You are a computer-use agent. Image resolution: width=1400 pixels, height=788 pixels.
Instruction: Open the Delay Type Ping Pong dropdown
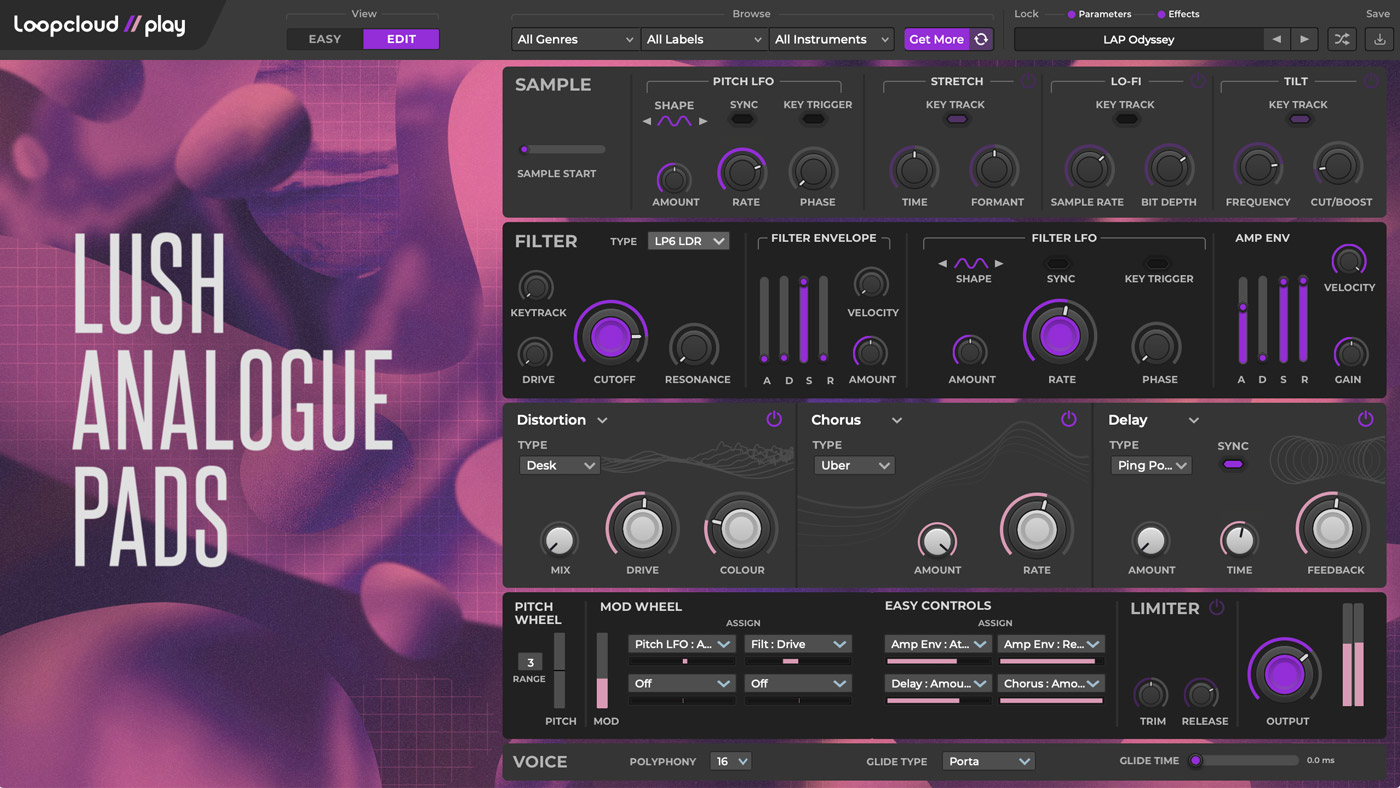1151,465
